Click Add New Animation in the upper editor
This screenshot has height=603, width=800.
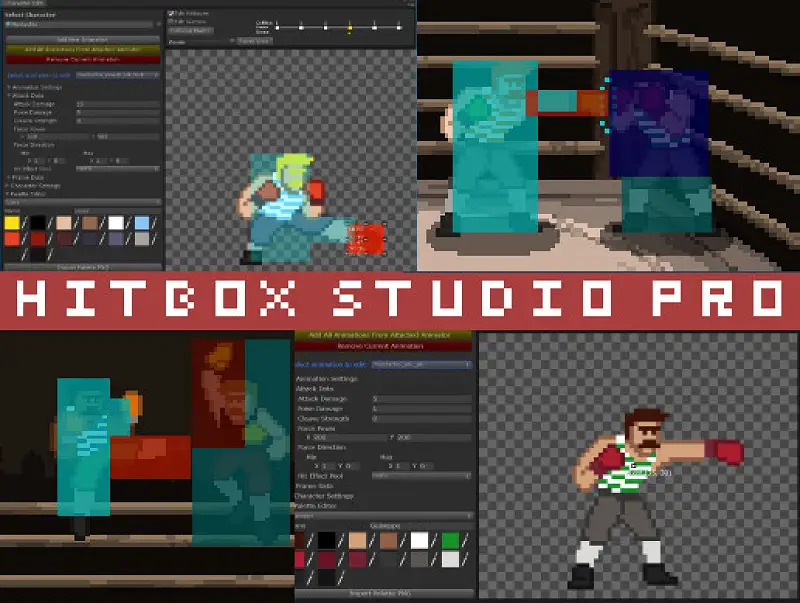[x=83, y=40]
